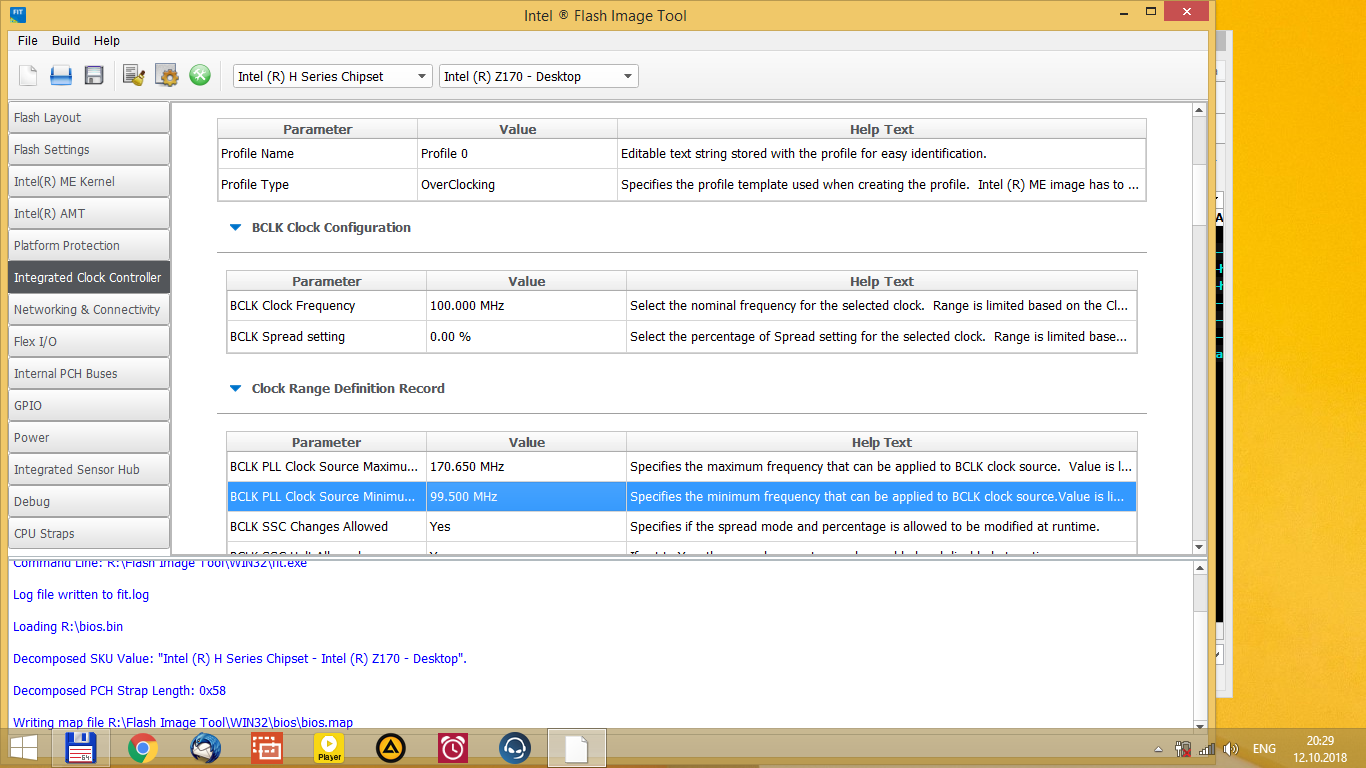The height and width of the screenshot is (768, 1366).
Task: Click the Save floppy disk icon
Action: click(x=94, y=75)
